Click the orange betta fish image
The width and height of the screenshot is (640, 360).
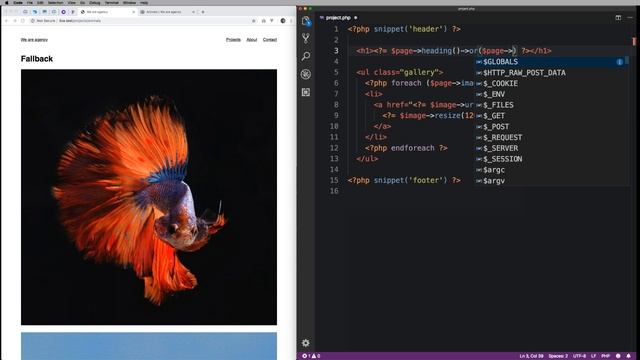(x=149, y=197)
